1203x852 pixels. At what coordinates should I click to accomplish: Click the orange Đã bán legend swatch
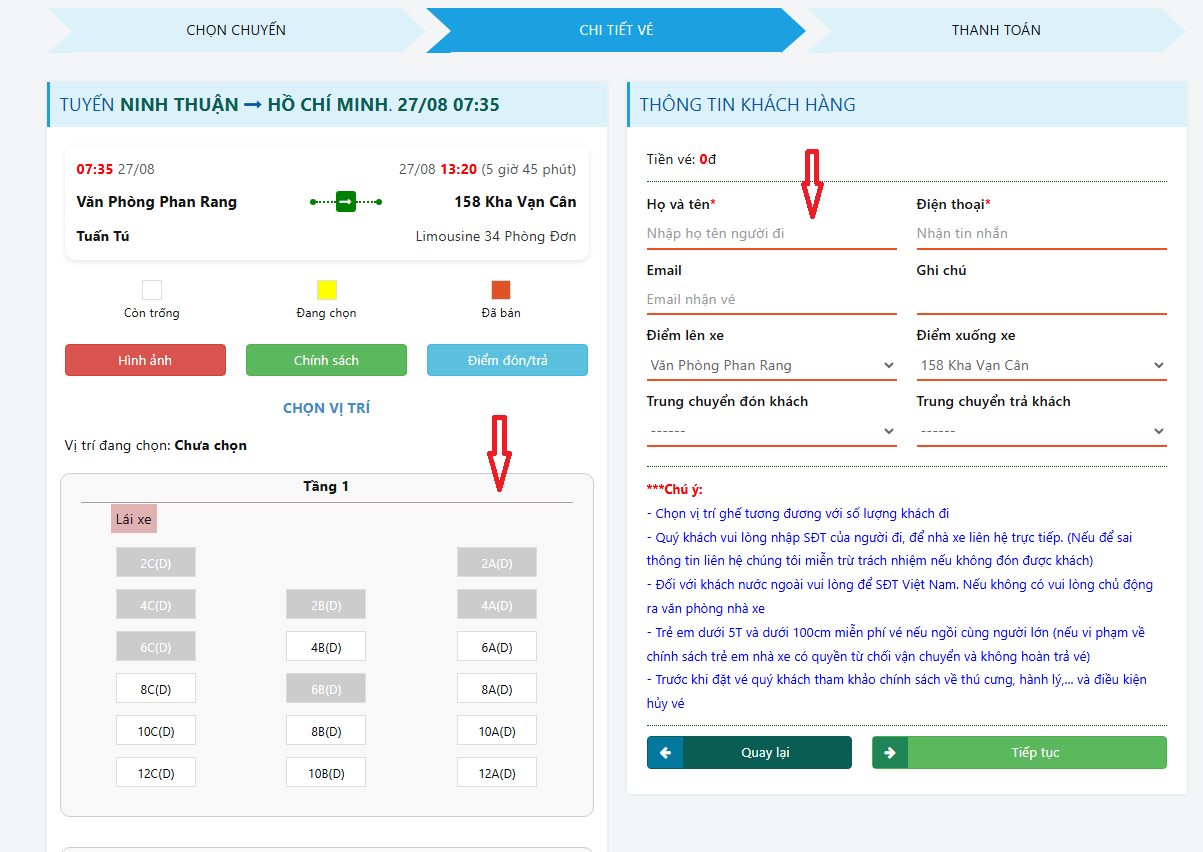pyautogui.click(x=501, y=291)
